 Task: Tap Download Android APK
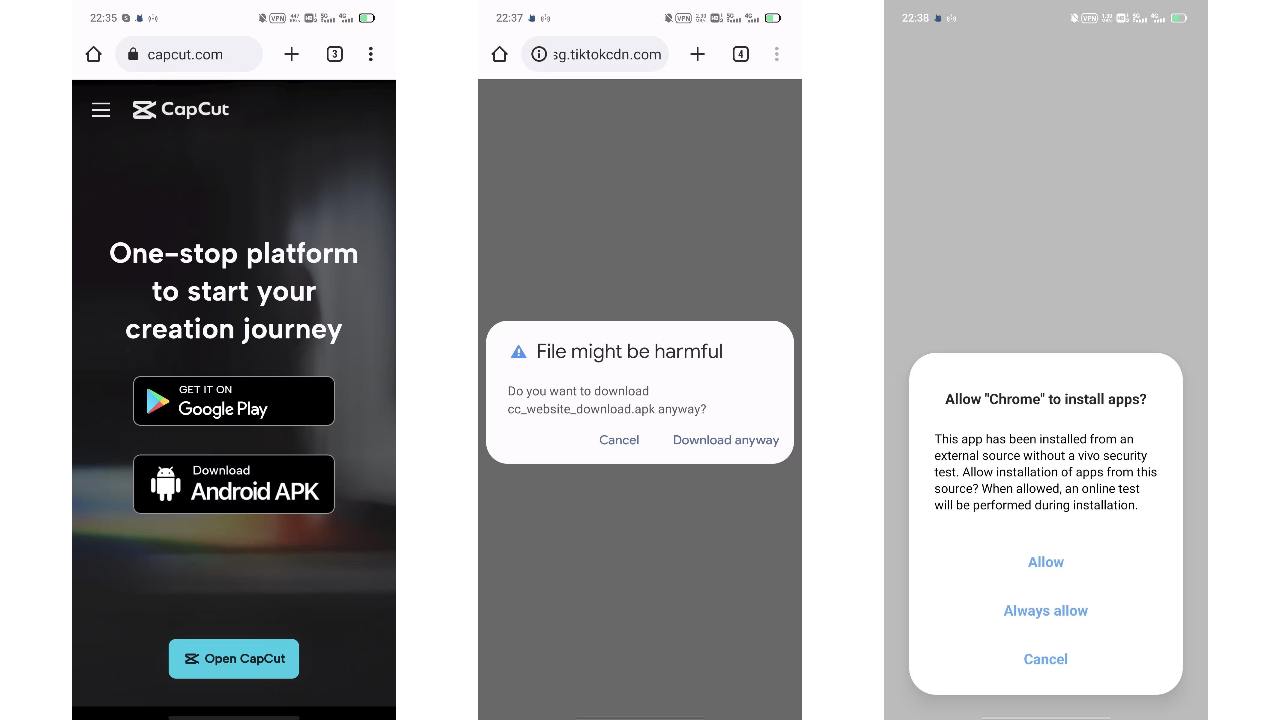click(234, 484)
